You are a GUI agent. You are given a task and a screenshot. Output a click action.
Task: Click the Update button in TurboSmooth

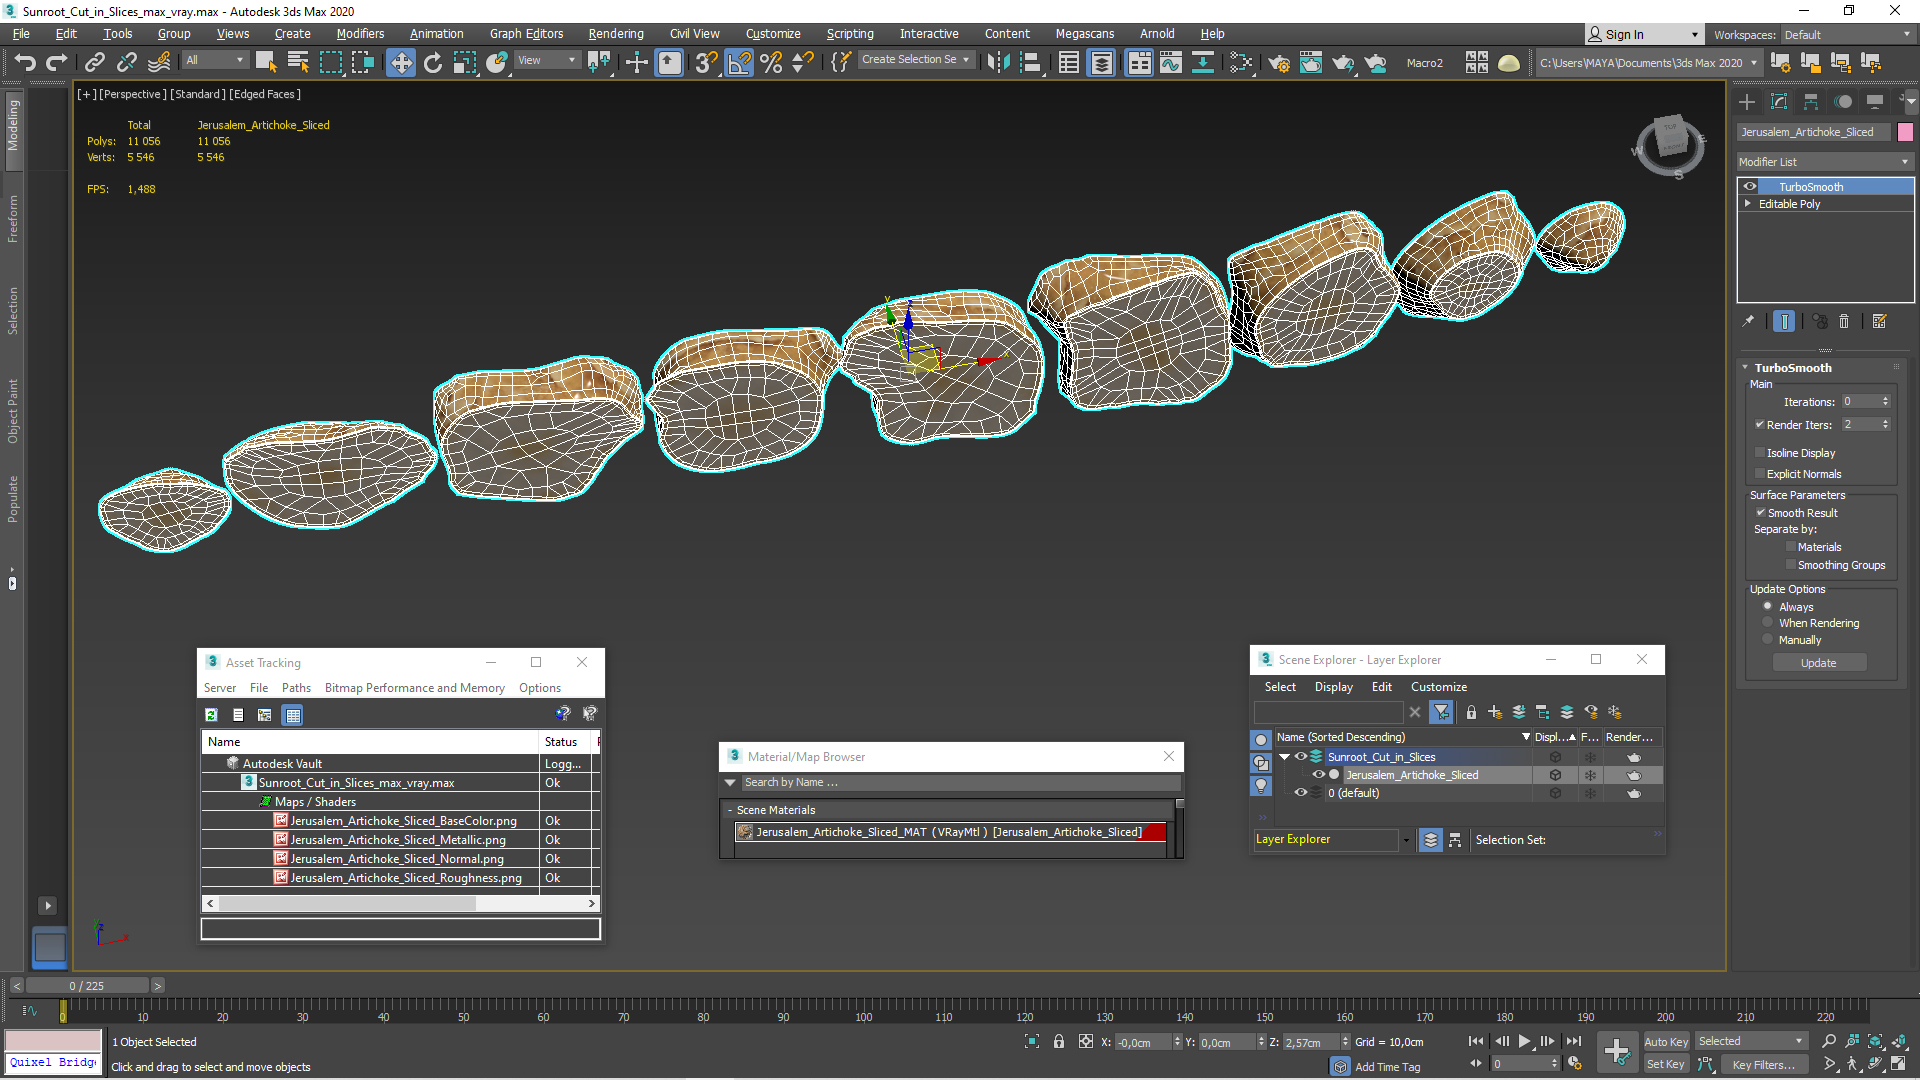pyautogui.click(x=1817, y=662)
